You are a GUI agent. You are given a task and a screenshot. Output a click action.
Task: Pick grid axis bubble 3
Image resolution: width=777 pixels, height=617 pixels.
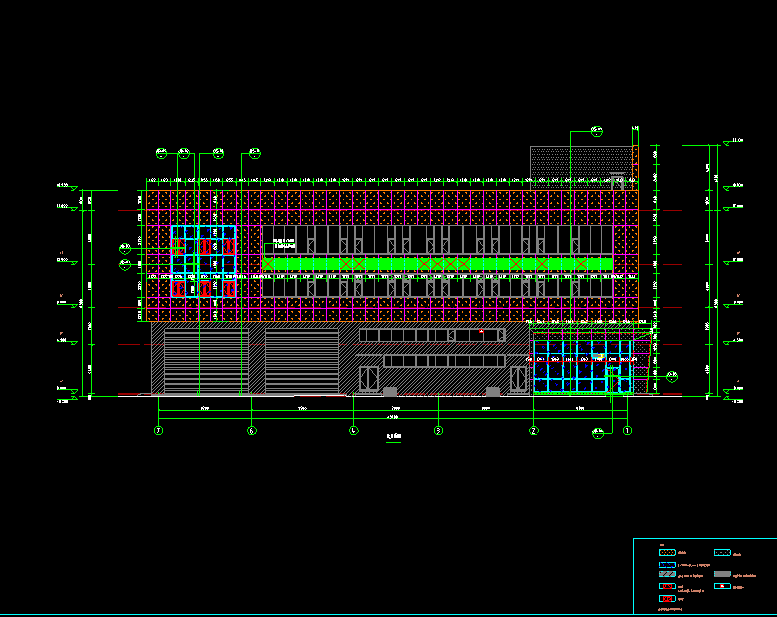(x=438, y=431)
